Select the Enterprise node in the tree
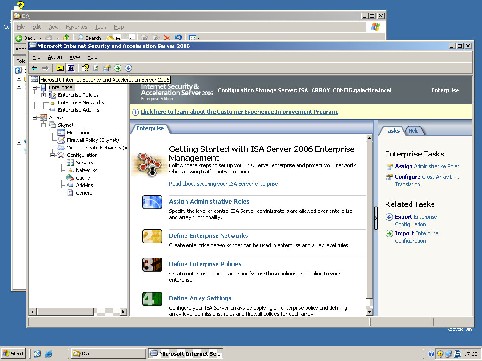482x361 pixels. click(x=60, y=87)
